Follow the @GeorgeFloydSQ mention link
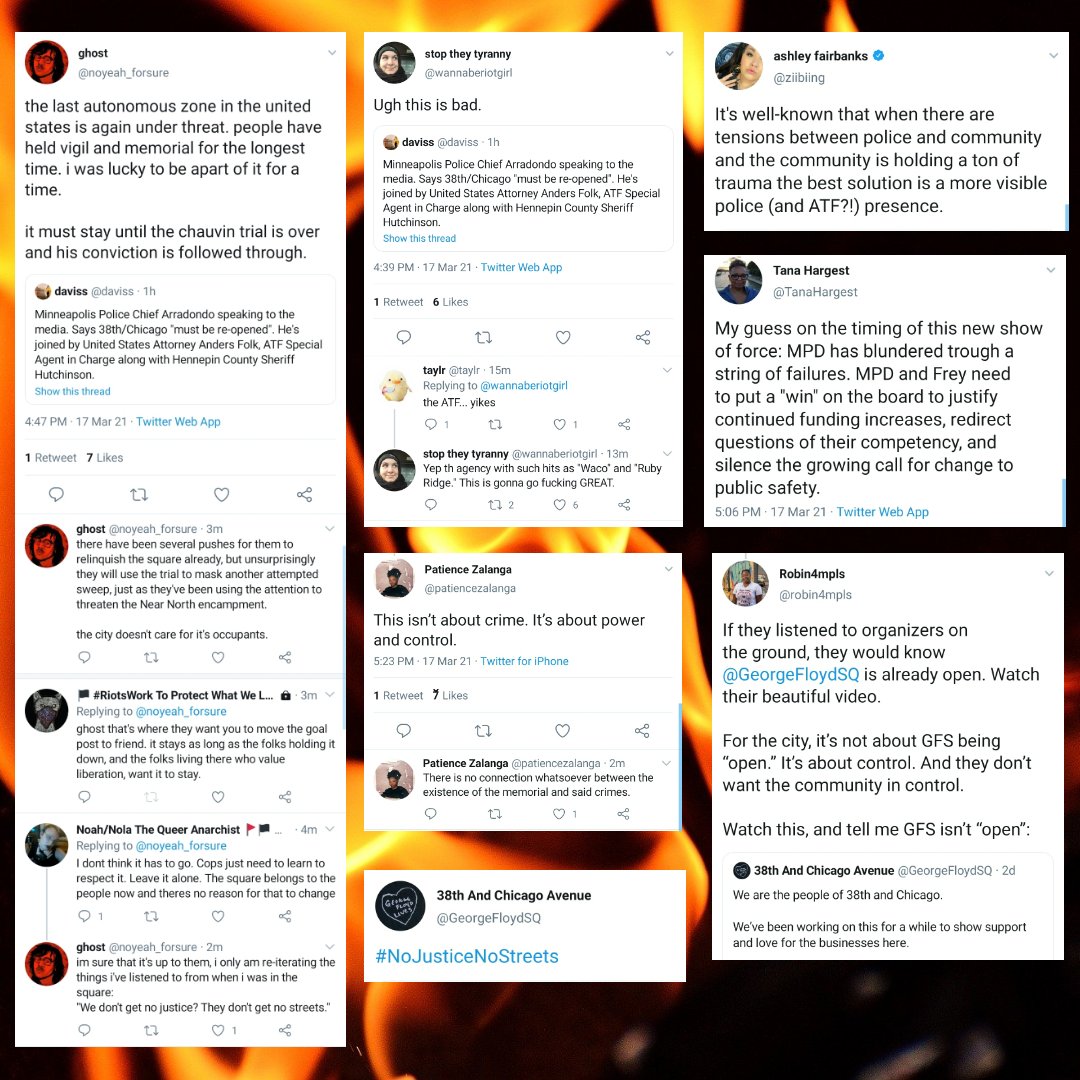This screenshot has width=1080, height=1080. pos(791,674)
